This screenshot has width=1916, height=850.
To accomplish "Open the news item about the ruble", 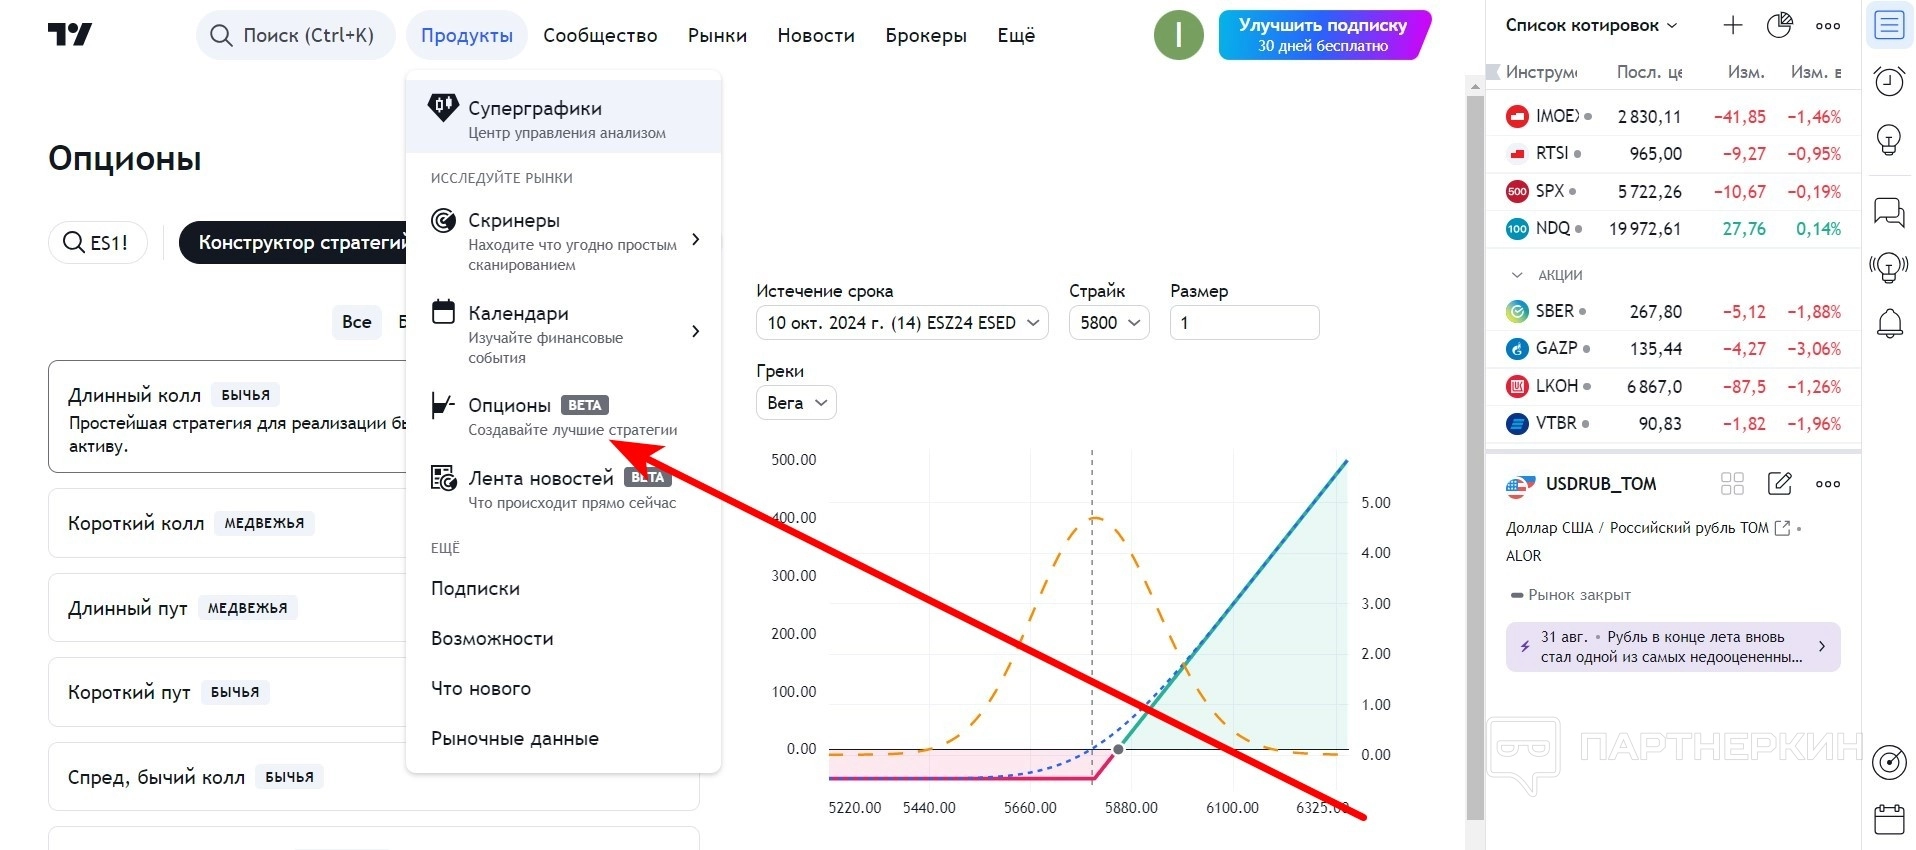I will (x=1672, y=647).
